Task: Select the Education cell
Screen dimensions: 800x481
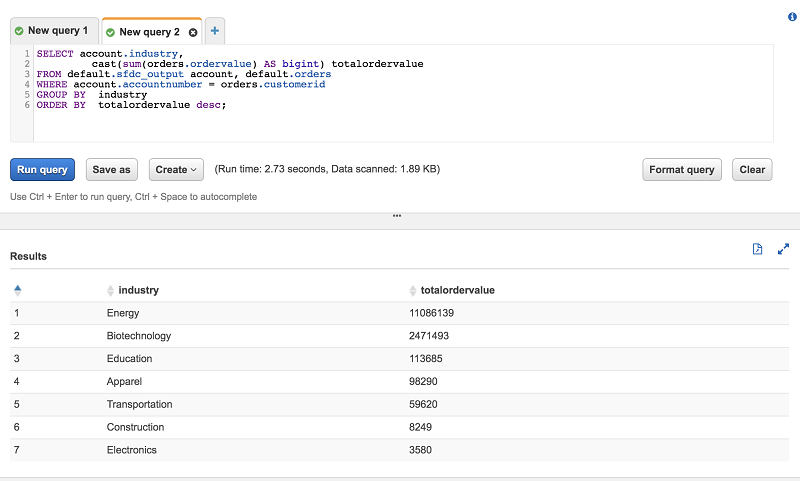Action: click(130, 359)
